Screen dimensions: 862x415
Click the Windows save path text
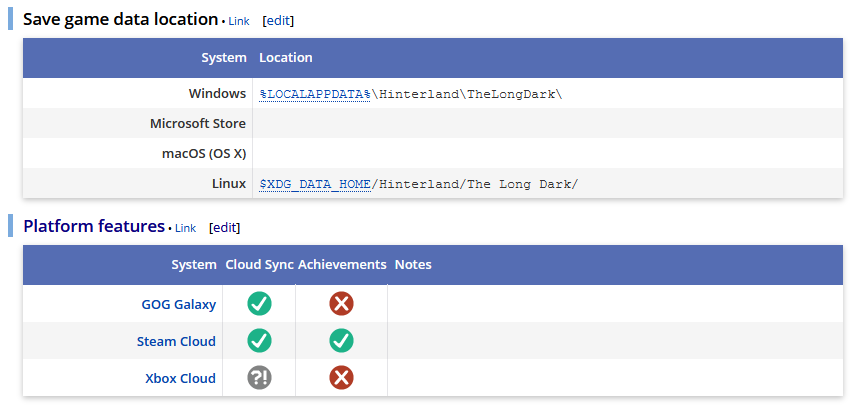pyautogui.click(x=468, y=94)
